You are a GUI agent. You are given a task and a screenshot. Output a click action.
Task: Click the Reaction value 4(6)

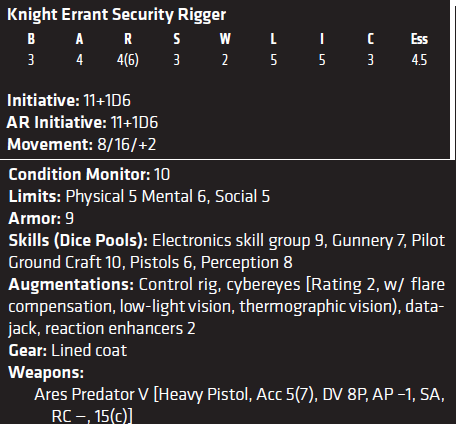pyautogui.click(x=128, y=60)
